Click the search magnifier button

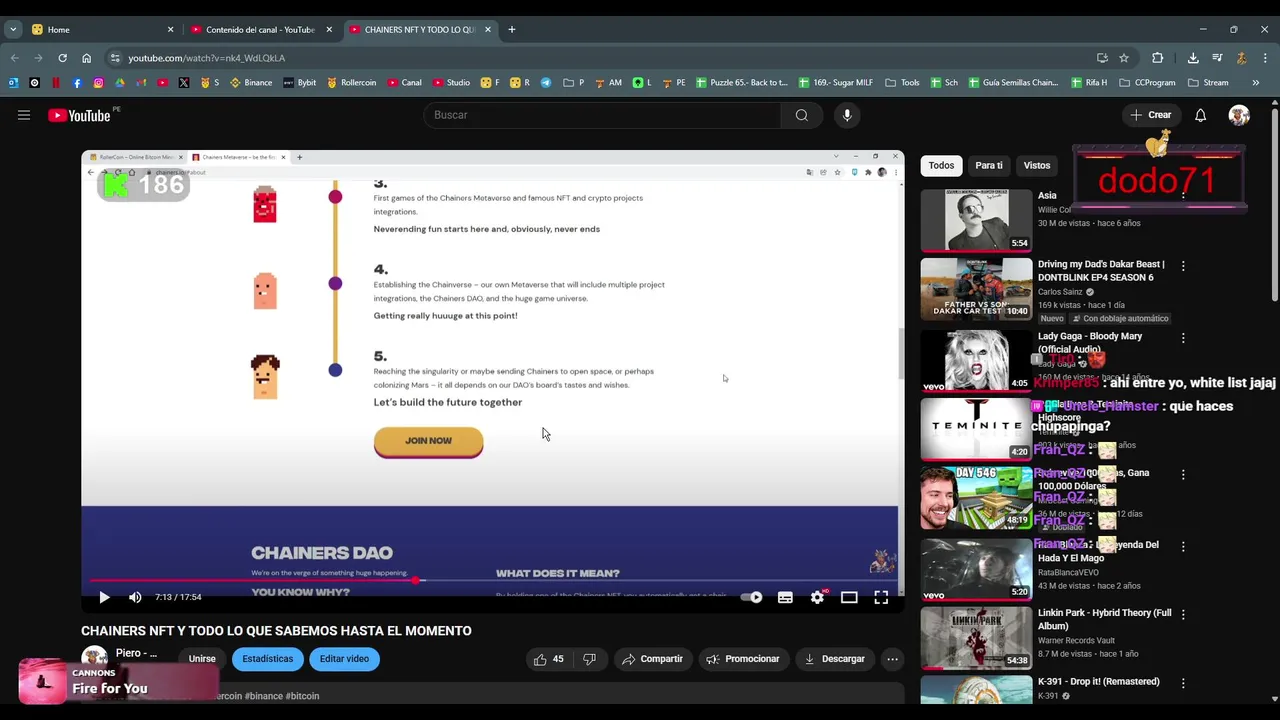coord(801,115)
